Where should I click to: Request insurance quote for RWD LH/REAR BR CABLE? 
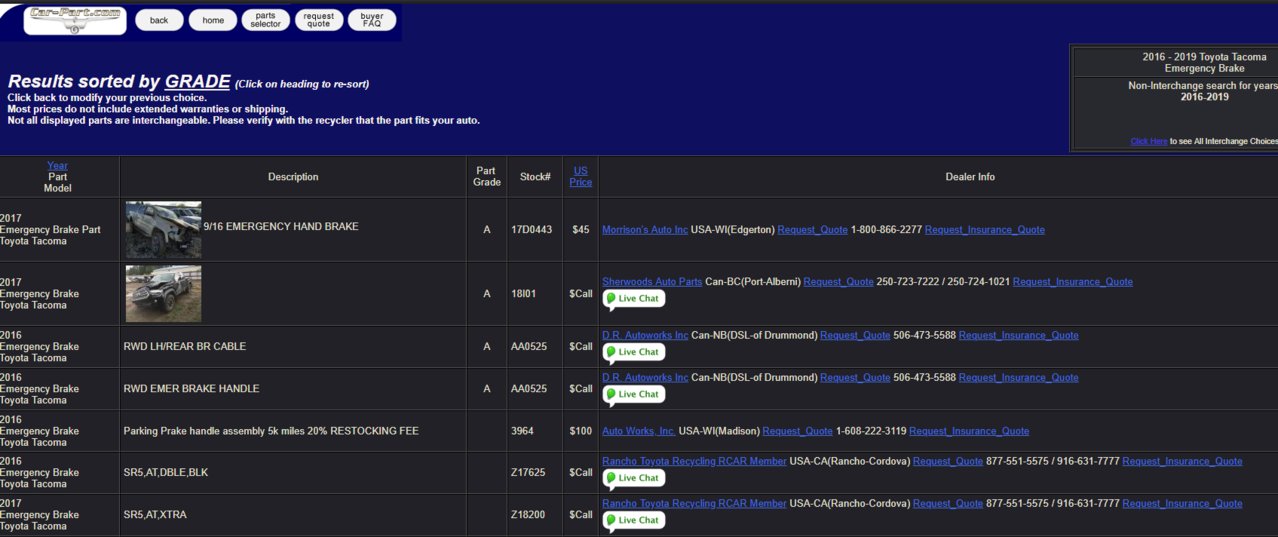[1019, 336]
